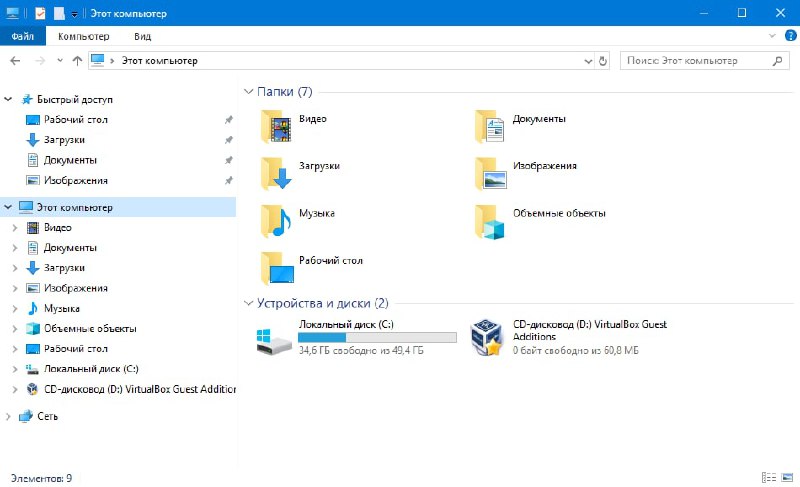Select the VirtualBox Guest Additions CD drive icon
800x487 pixels.
(487, 337)
